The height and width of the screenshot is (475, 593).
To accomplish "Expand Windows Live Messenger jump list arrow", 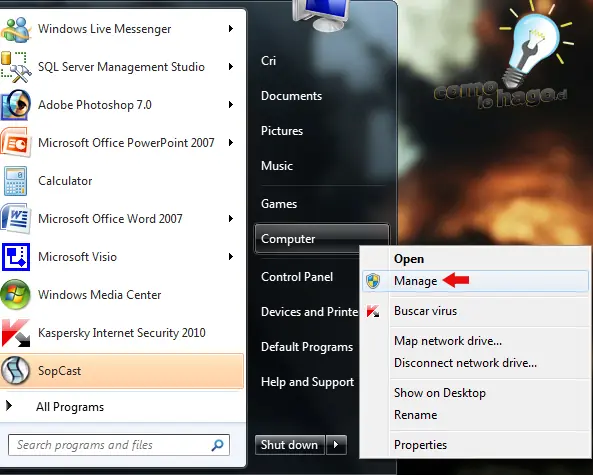I will 231,29.
